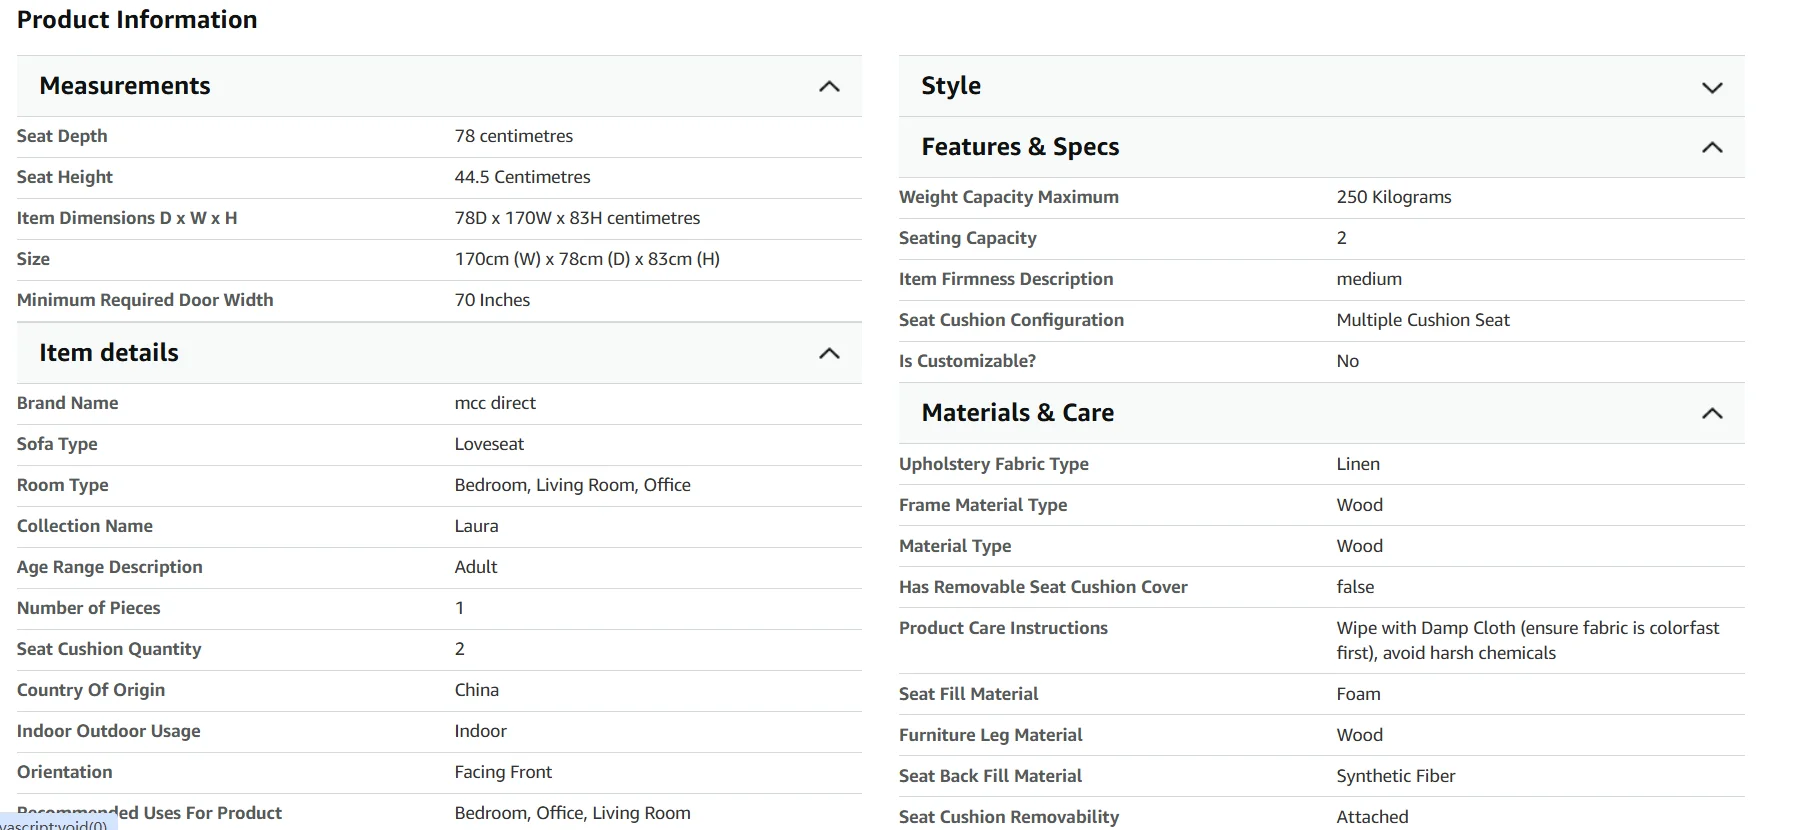Click the Product Information title

point(137,20)
